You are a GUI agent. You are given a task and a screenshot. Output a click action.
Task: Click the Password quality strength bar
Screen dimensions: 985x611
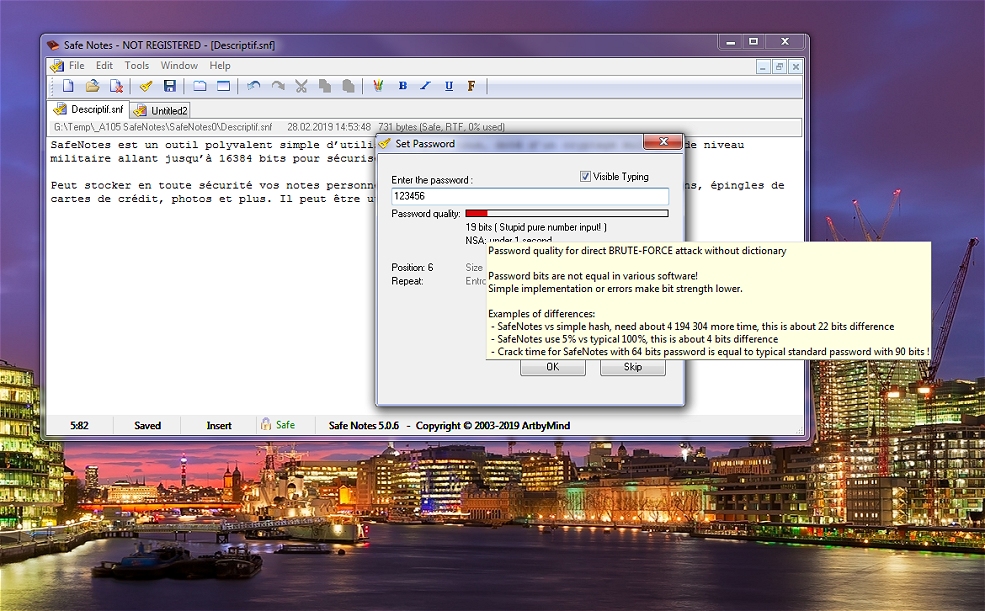coord(567,214)
